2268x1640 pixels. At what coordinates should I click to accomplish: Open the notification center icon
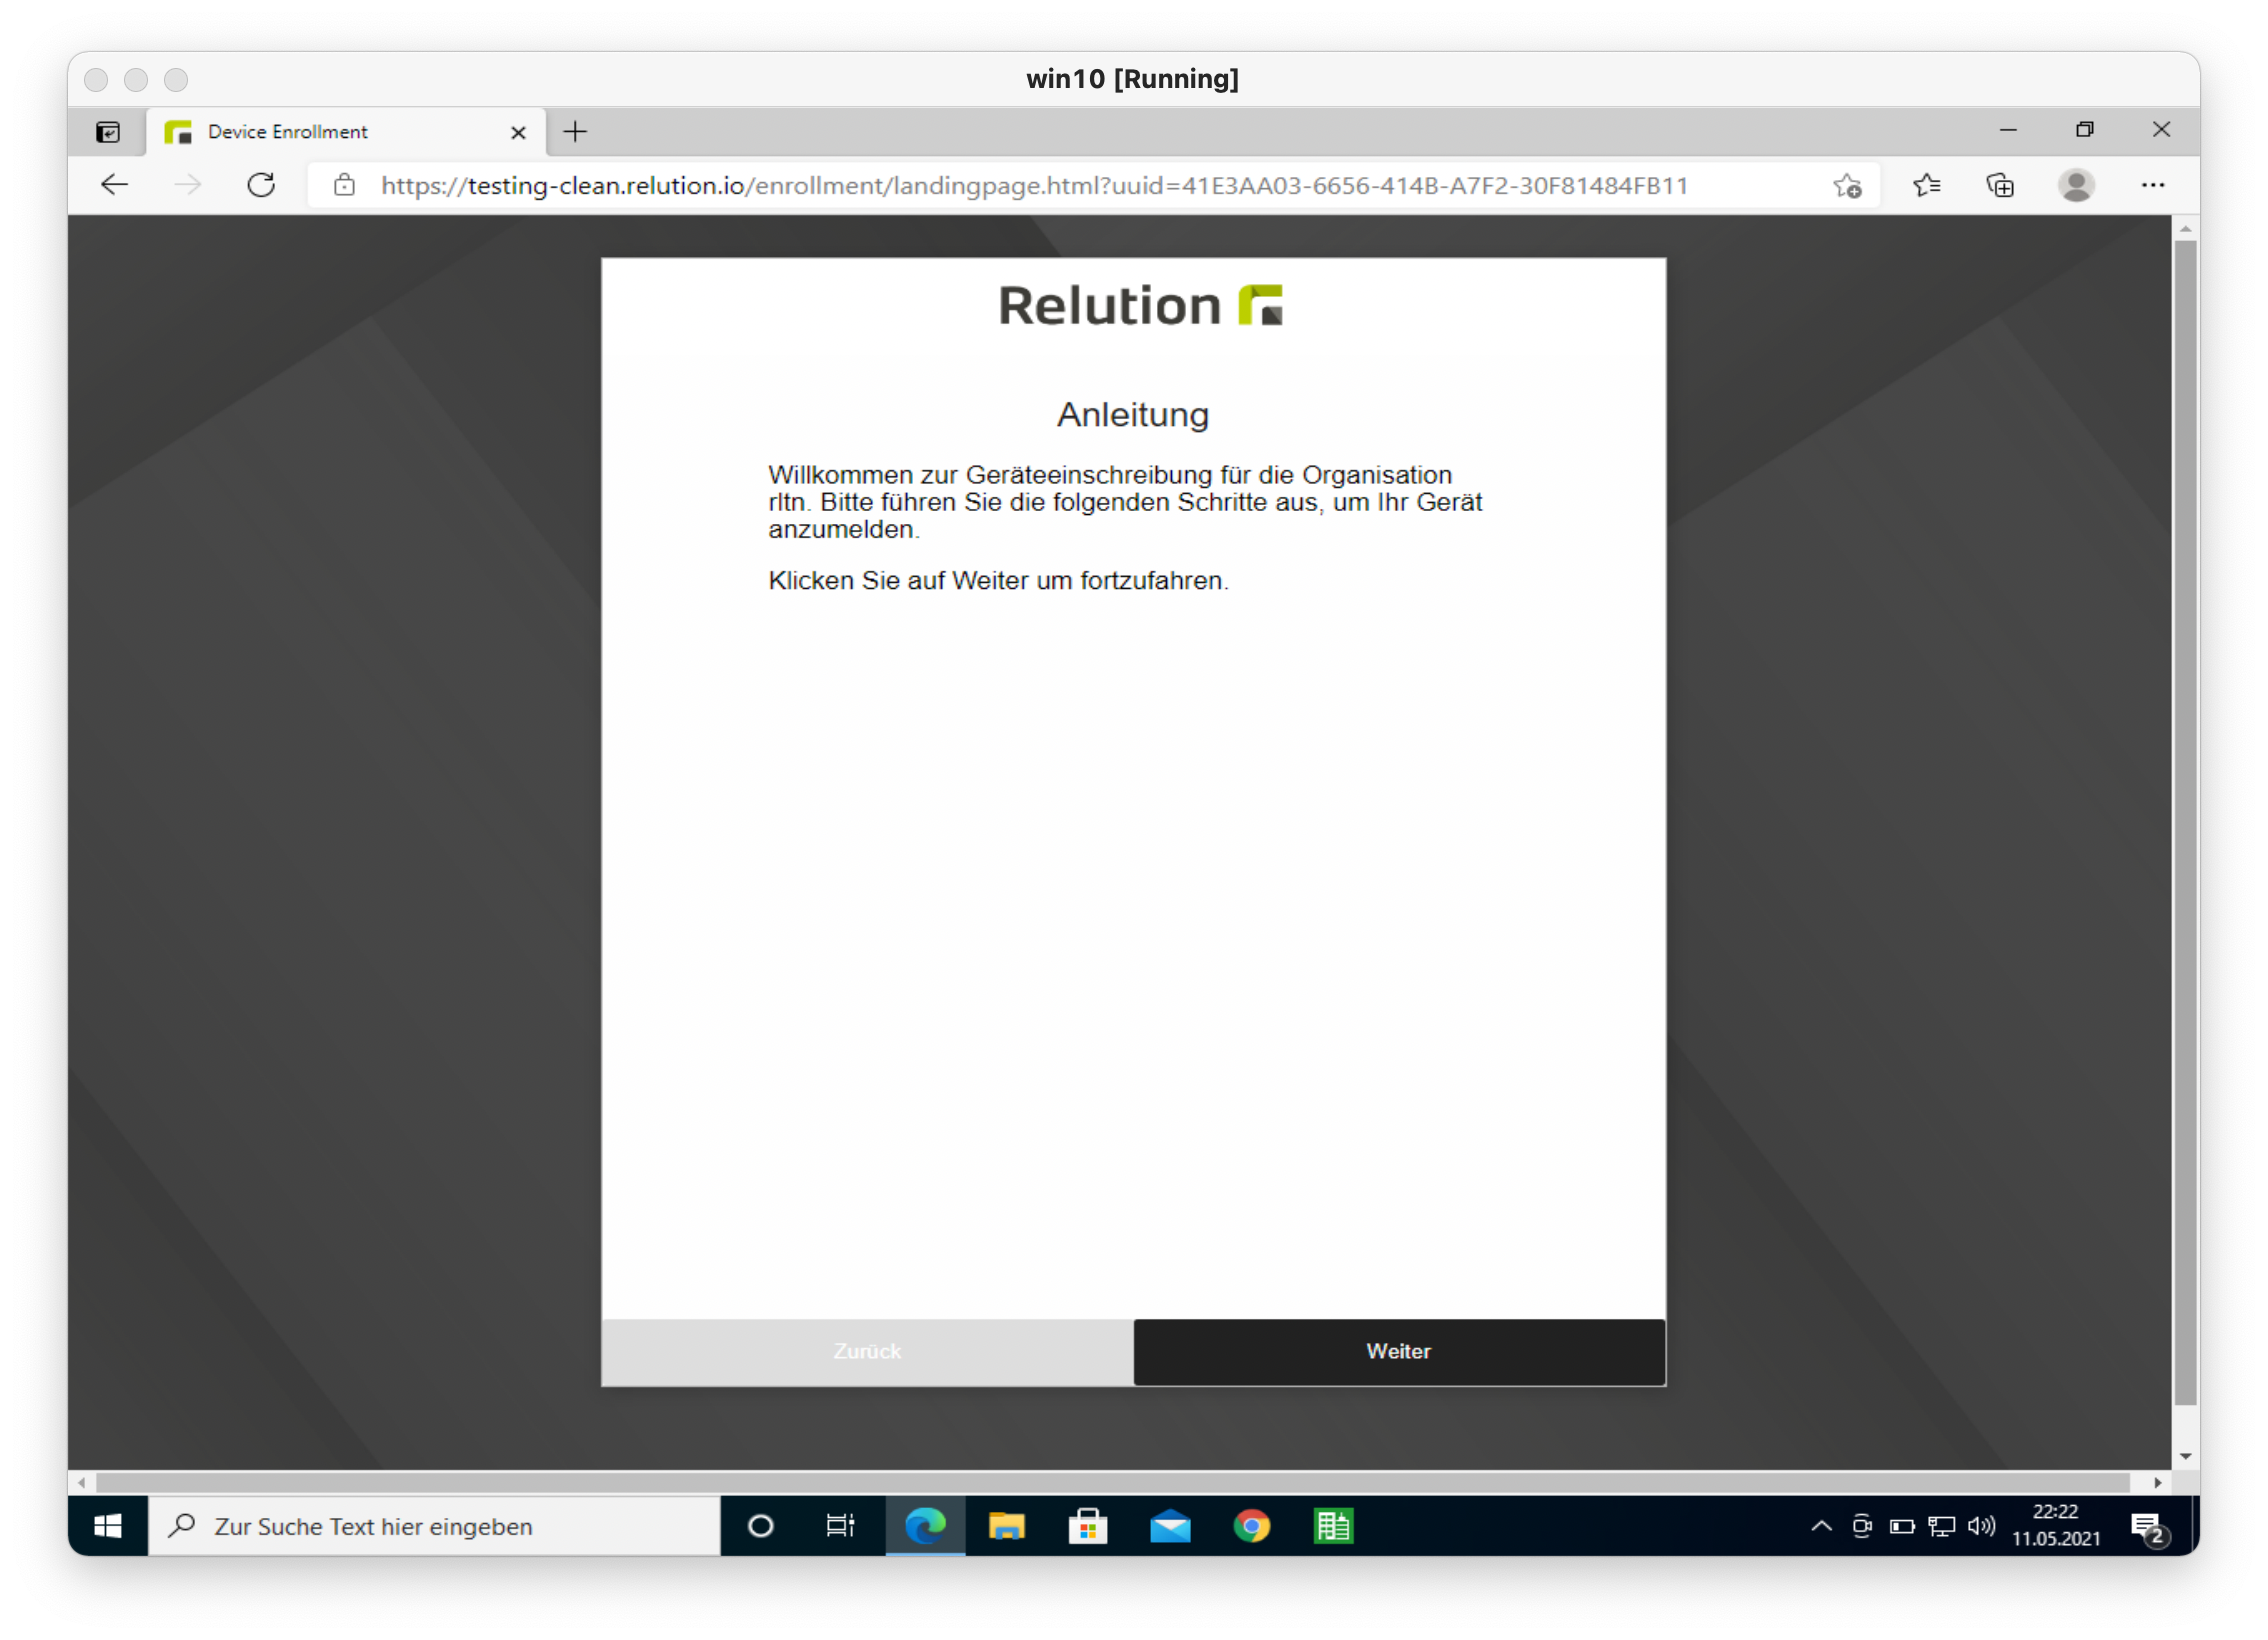pyautogui.click(x=2148, y=1528)
